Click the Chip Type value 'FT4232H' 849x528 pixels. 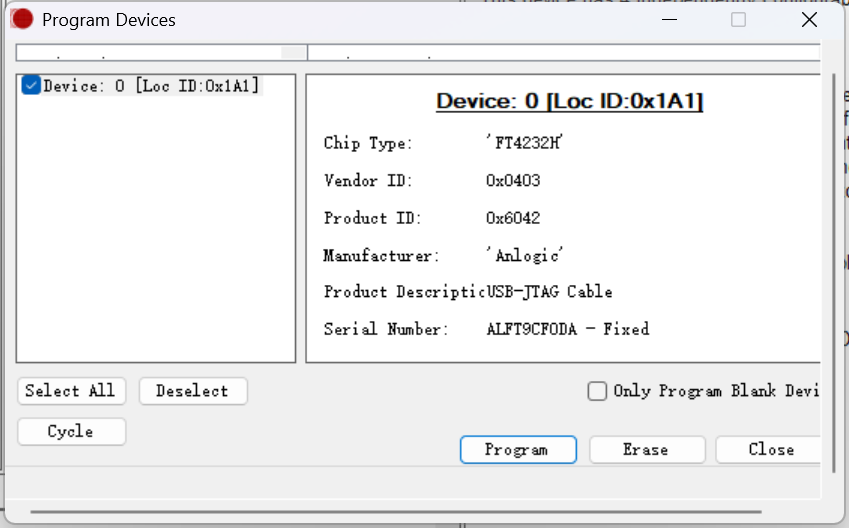tap(524, 143)
